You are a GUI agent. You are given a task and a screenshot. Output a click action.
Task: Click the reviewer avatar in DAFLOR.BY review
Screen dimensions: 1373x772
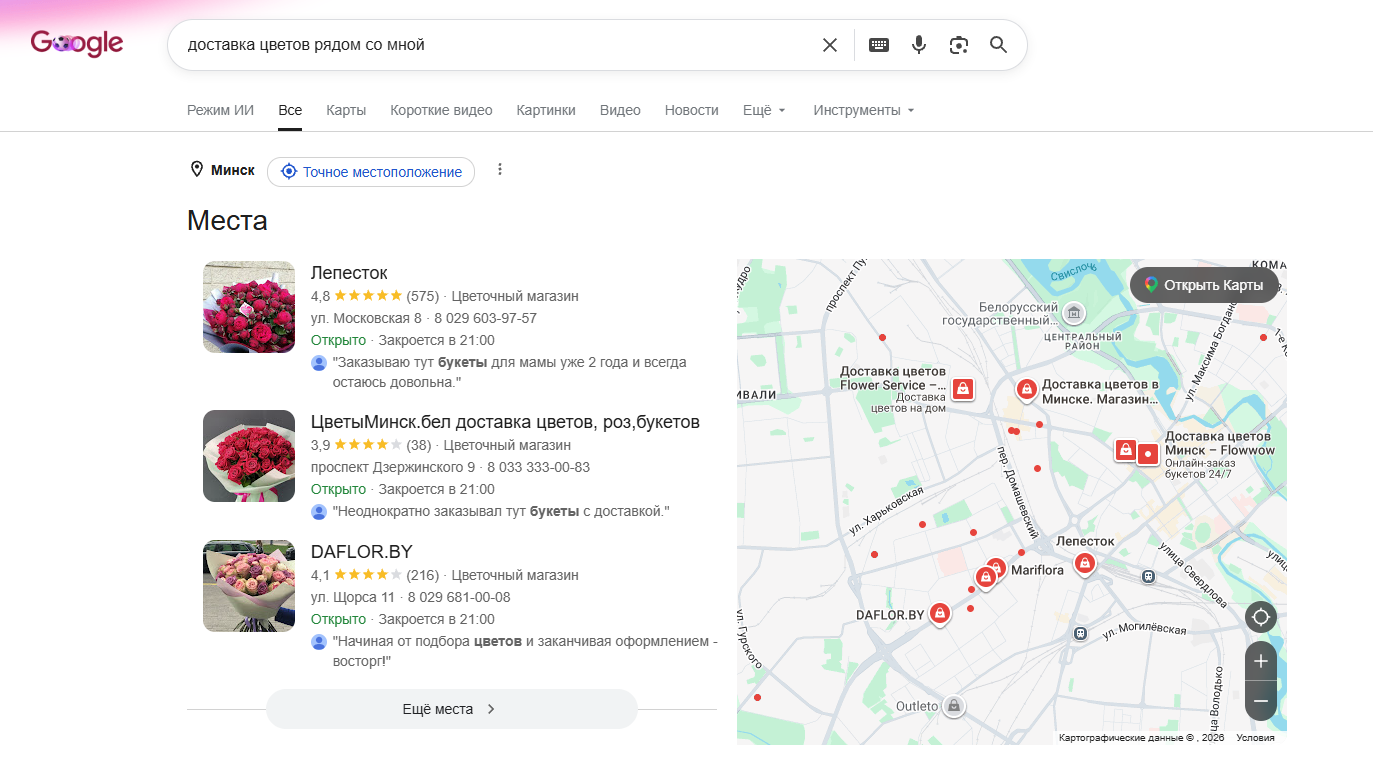click(319, 642)
